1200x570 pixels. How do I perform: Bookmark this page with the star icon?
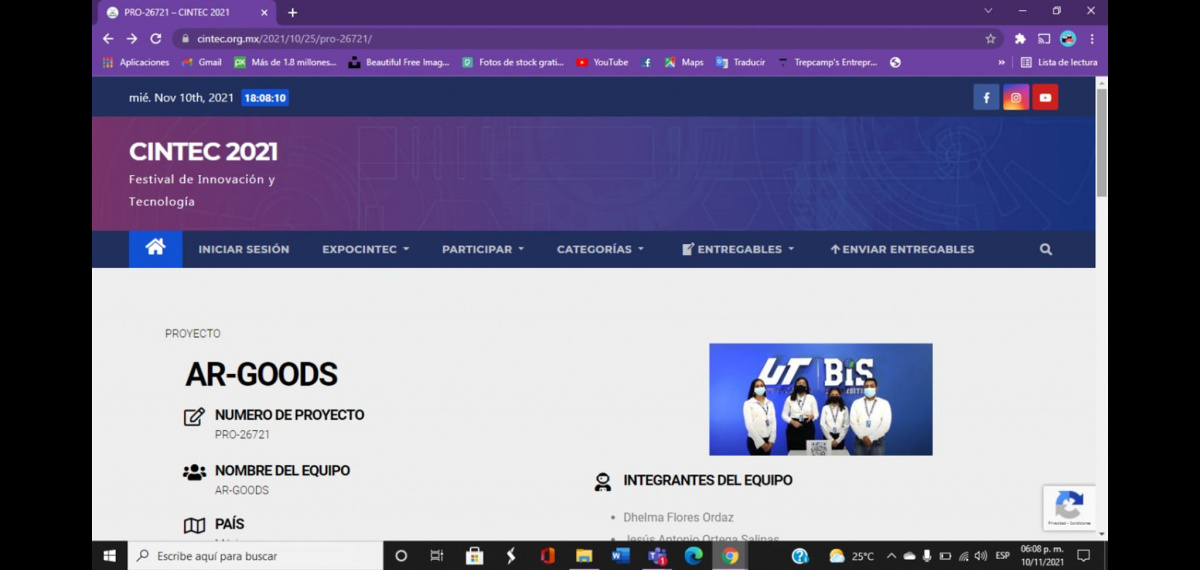(x=990, y=39)
